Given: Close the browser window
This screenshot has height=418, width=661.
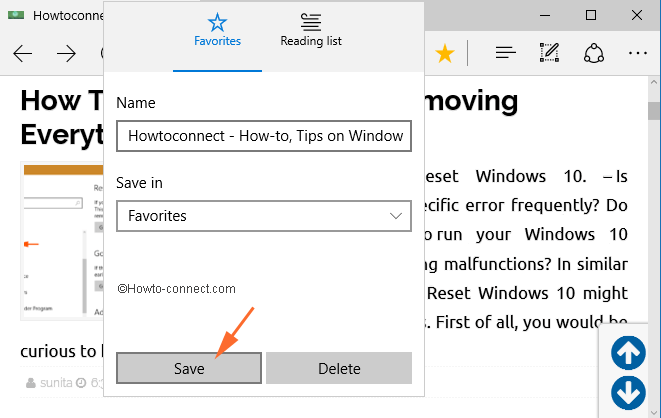Looking at the screenshot, I should 637,16.
